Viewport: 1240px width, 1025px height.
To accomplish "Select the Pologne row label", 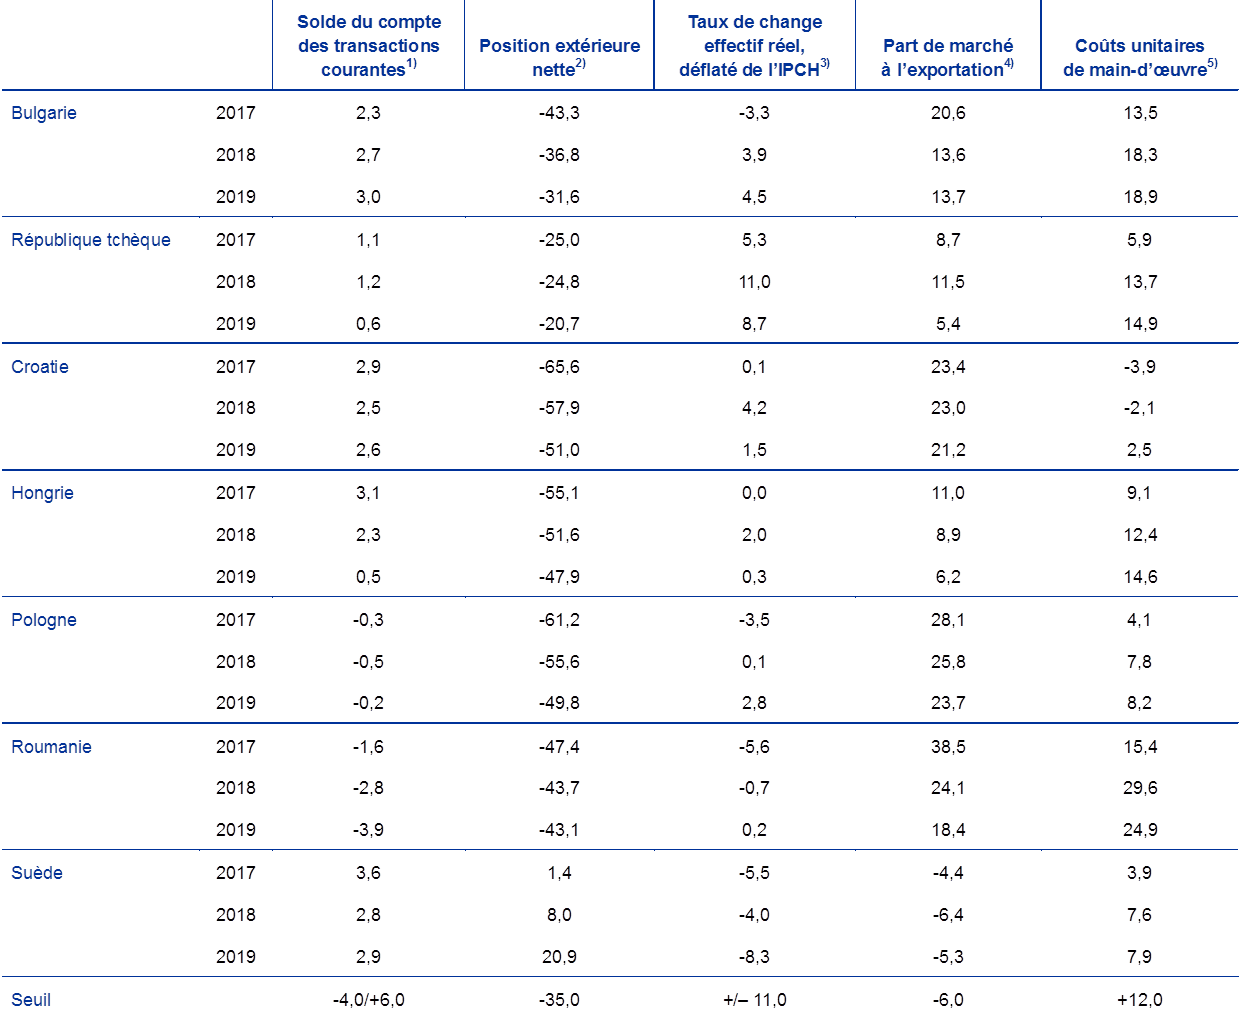I will (44, 620).
